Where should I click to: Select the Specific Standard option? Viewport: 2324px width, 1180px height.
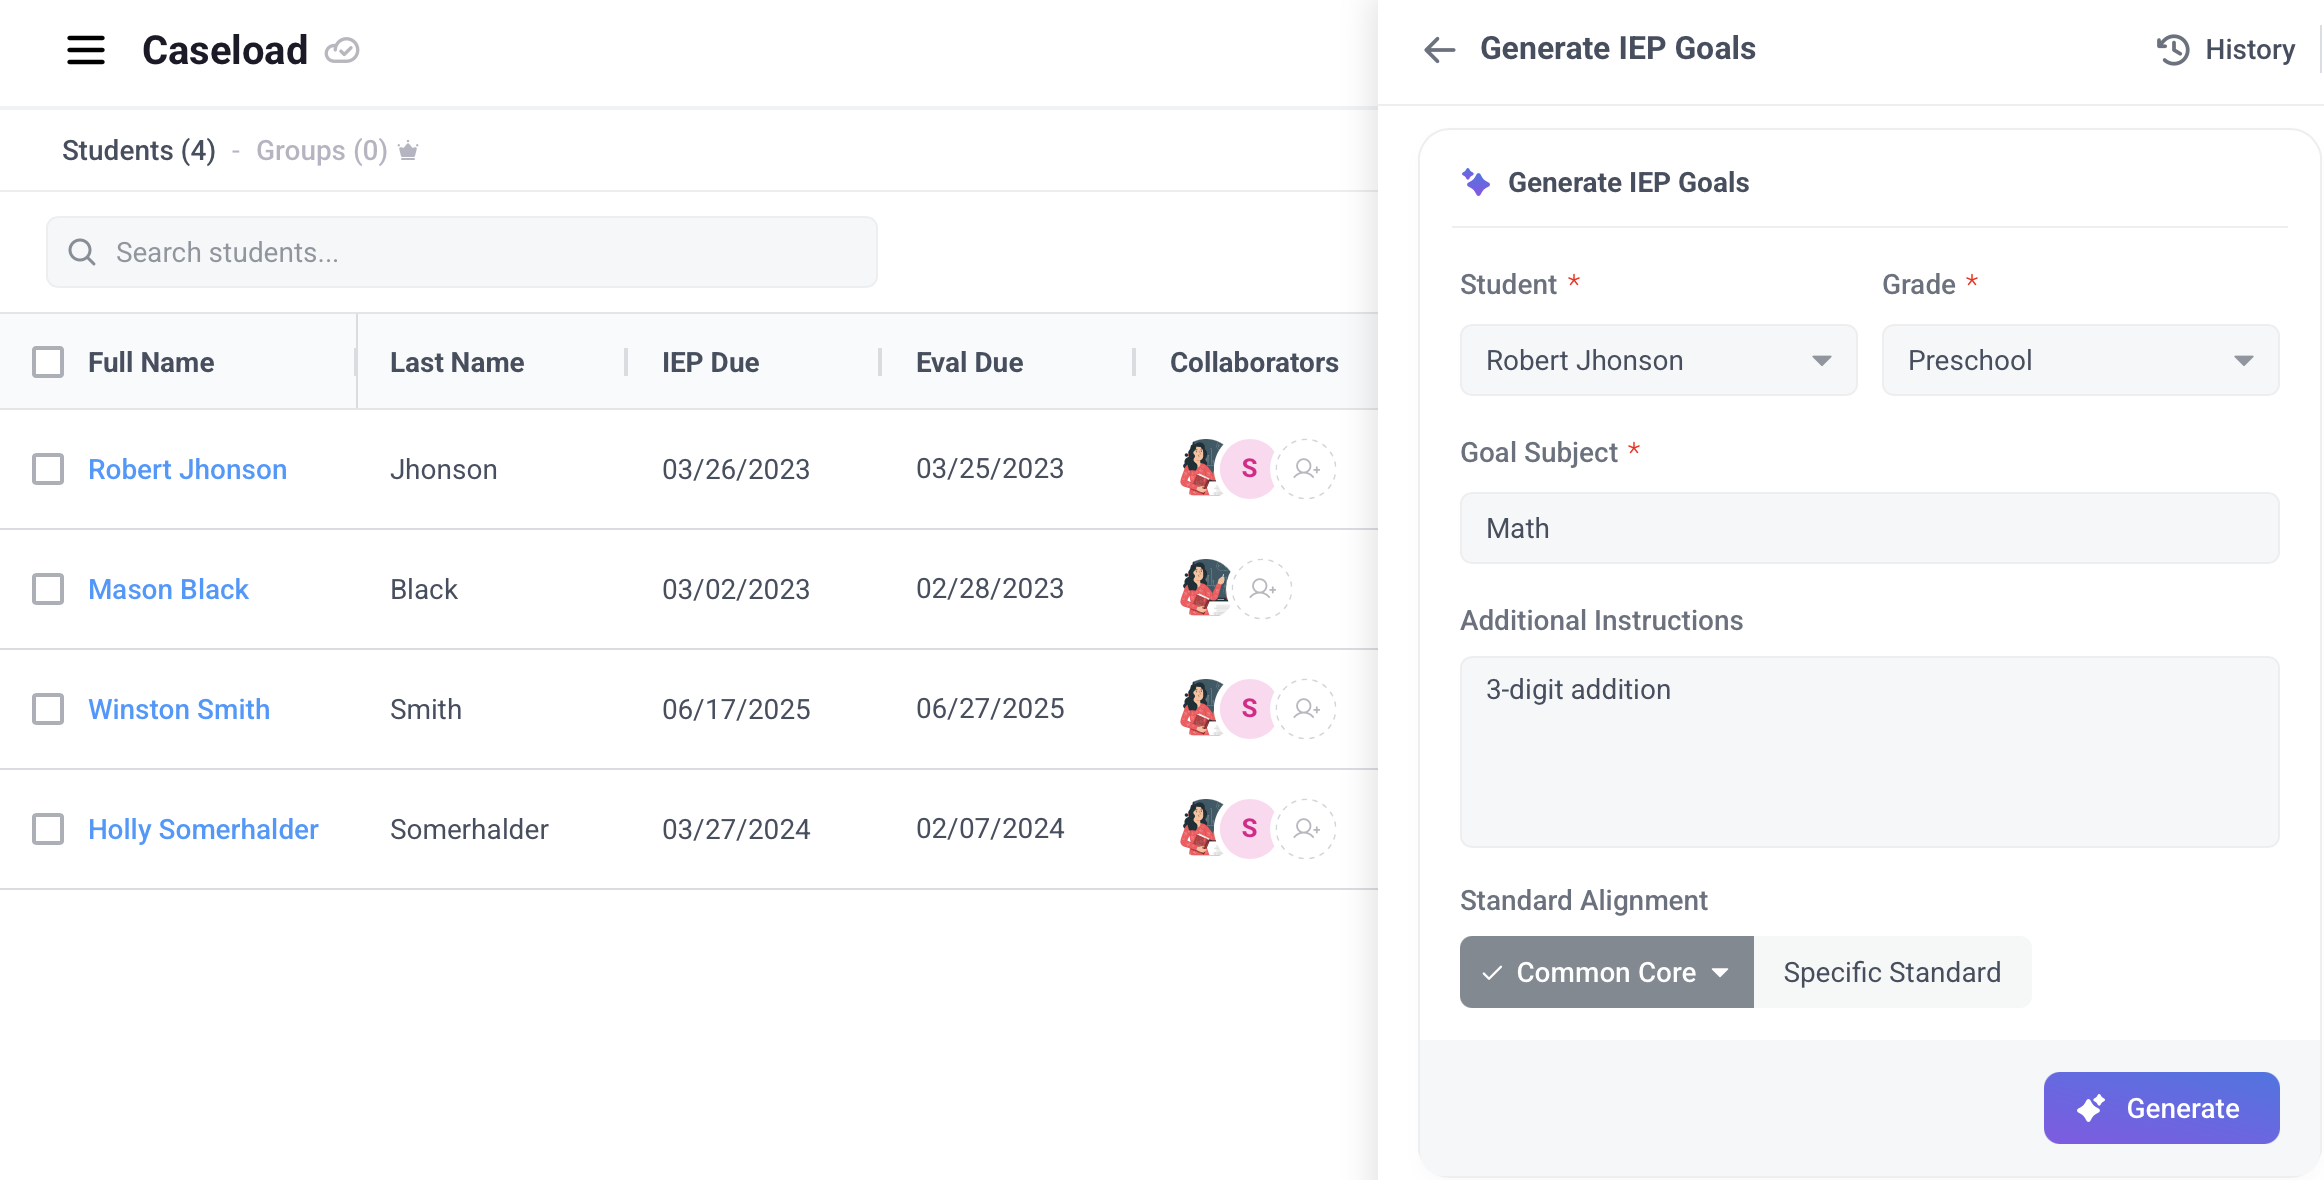click(x=1892, y=972)
